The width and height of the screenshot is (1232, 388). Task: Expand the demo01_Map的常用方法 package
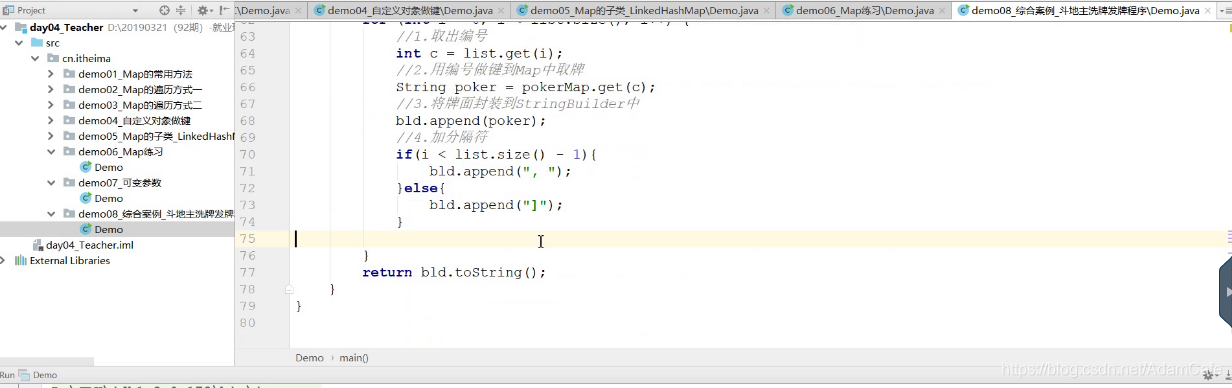pos(51,74)
